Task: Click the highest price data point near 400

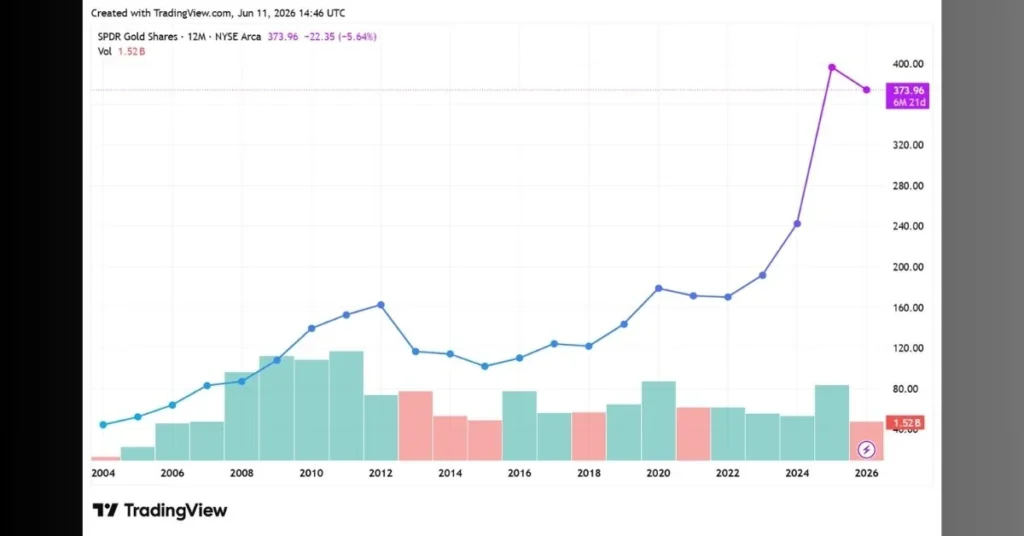Action: tap(832, 67)
